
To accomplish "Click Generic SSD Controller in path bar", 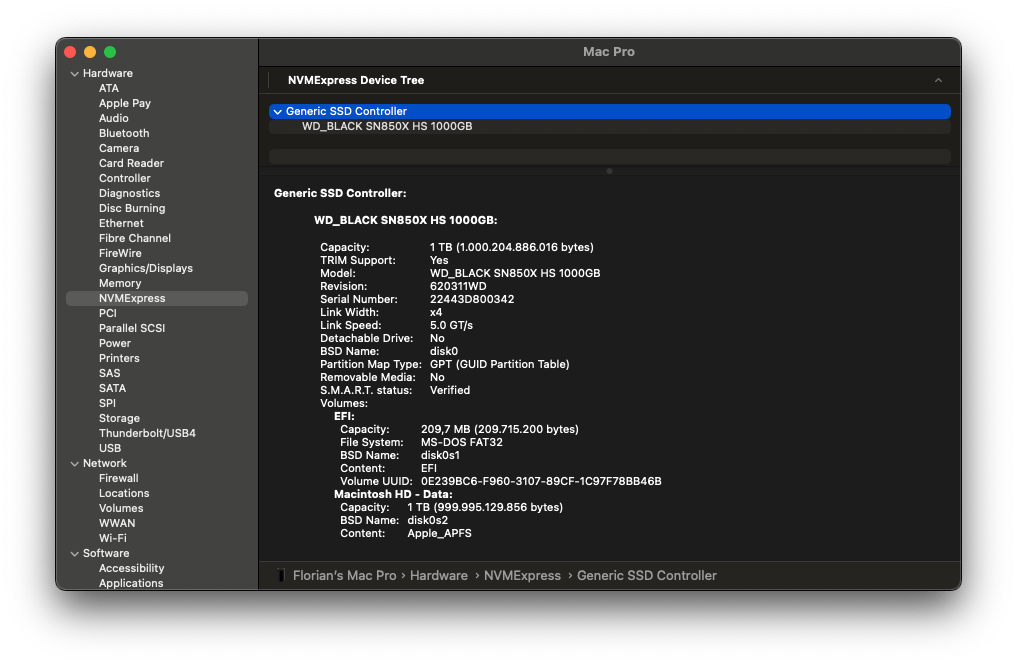I will point(647,576).
